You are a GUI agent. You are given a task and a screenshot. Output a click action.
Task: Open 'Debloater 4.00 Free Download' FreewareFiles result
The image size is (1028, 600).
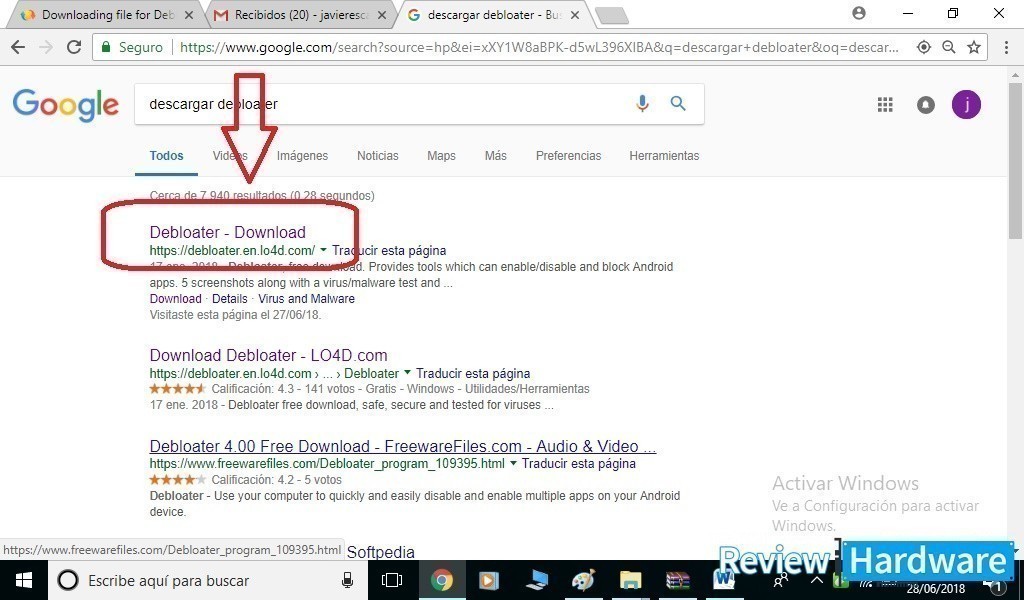[403, 446]
